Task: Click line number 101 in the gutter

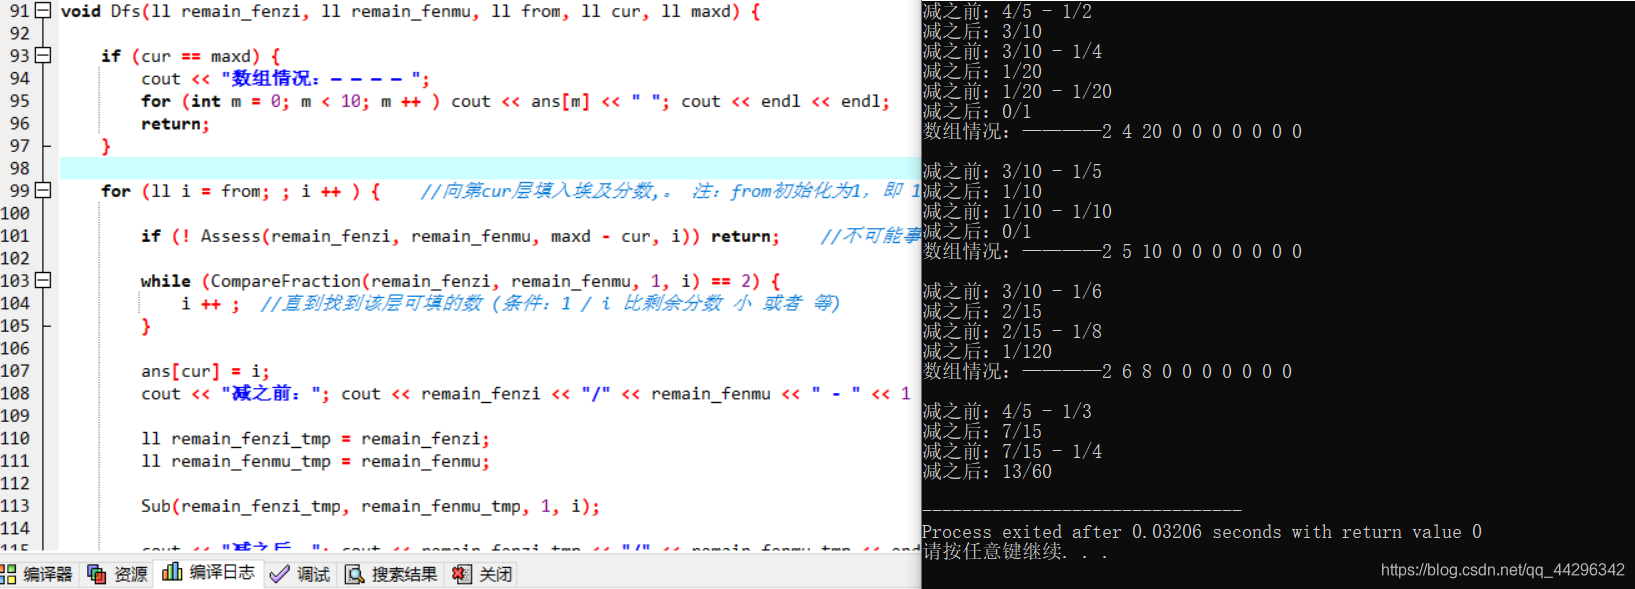Action: pos(15,236)
